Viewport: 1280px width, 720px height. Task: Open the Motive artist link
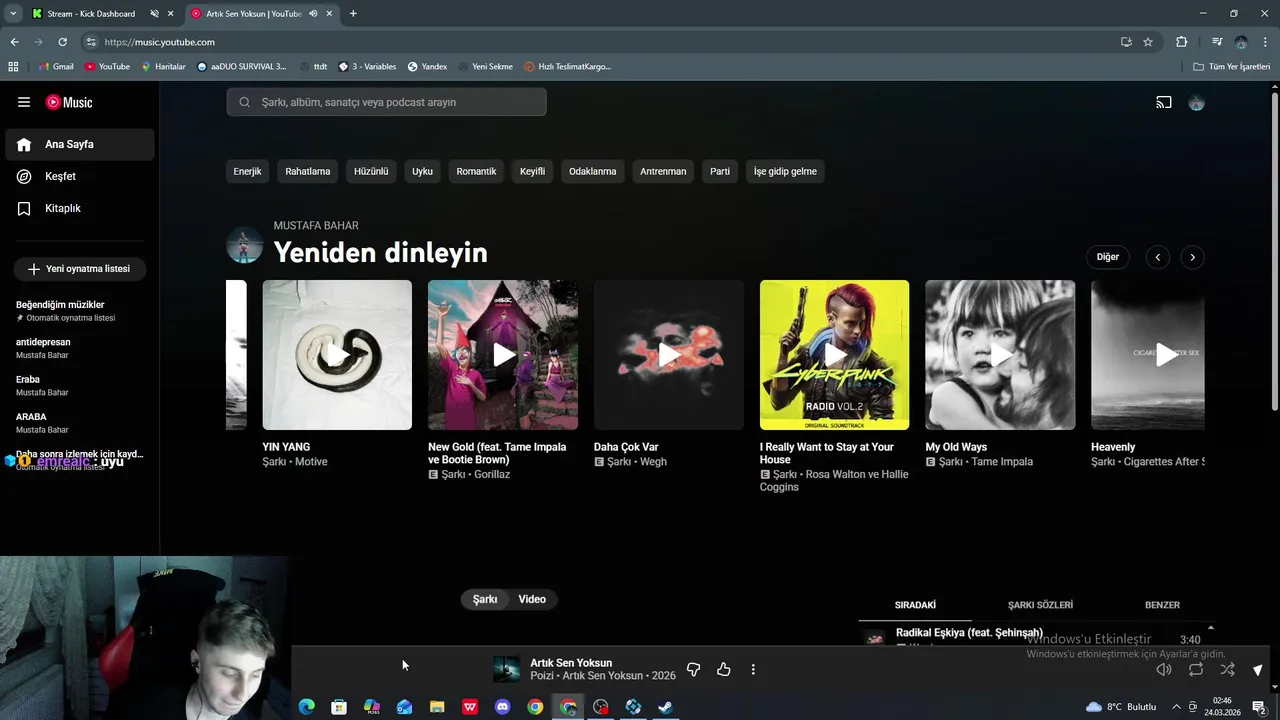[x=311, y=462]
